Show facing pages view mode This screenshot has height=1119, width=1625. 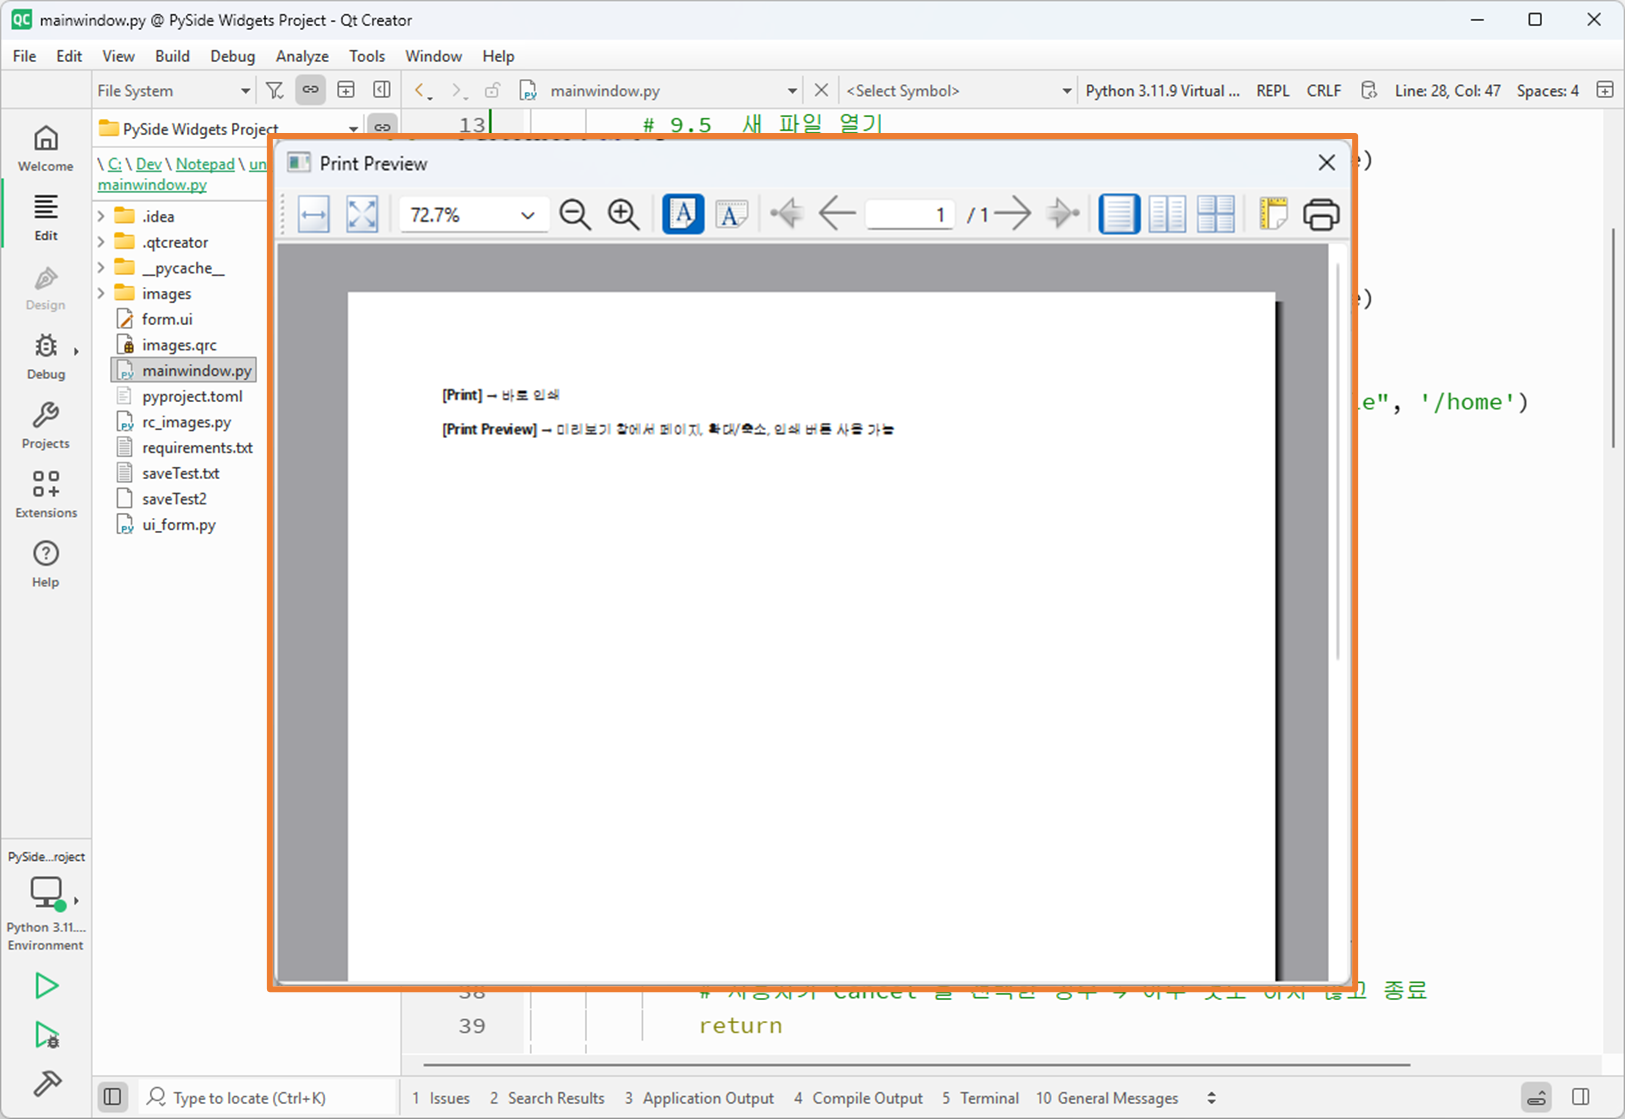1167,214
